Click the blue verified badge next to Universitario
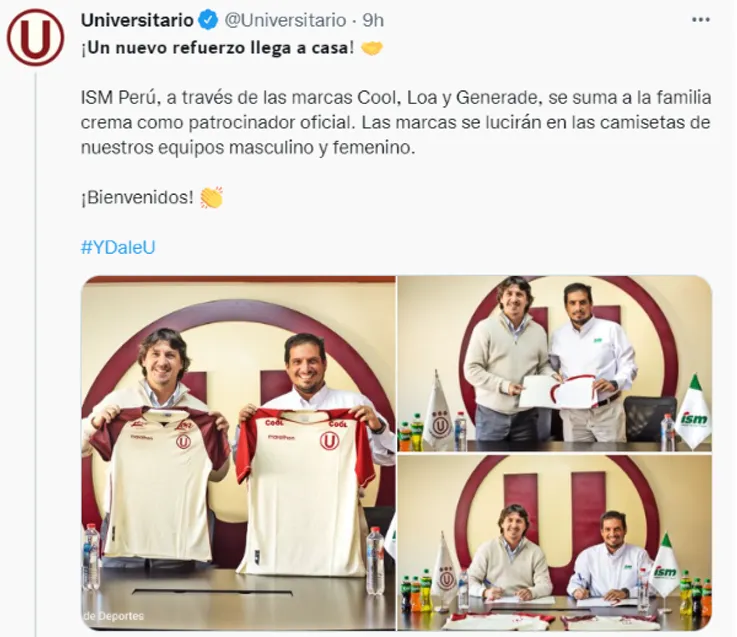The image size is (737, 637). tap(209, 20)
